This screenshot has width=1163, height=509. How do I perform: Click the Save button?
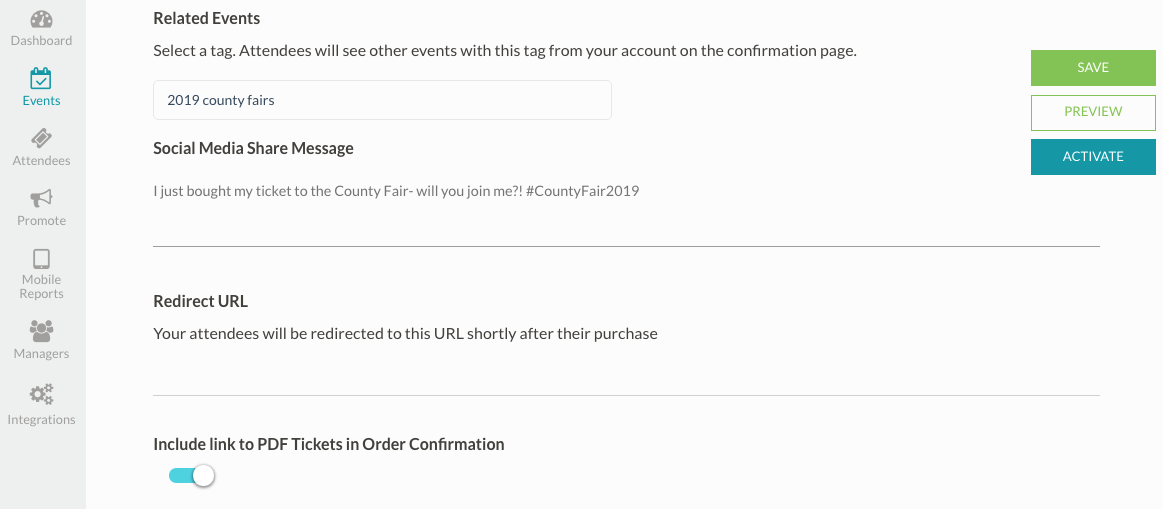point(1093,67)
